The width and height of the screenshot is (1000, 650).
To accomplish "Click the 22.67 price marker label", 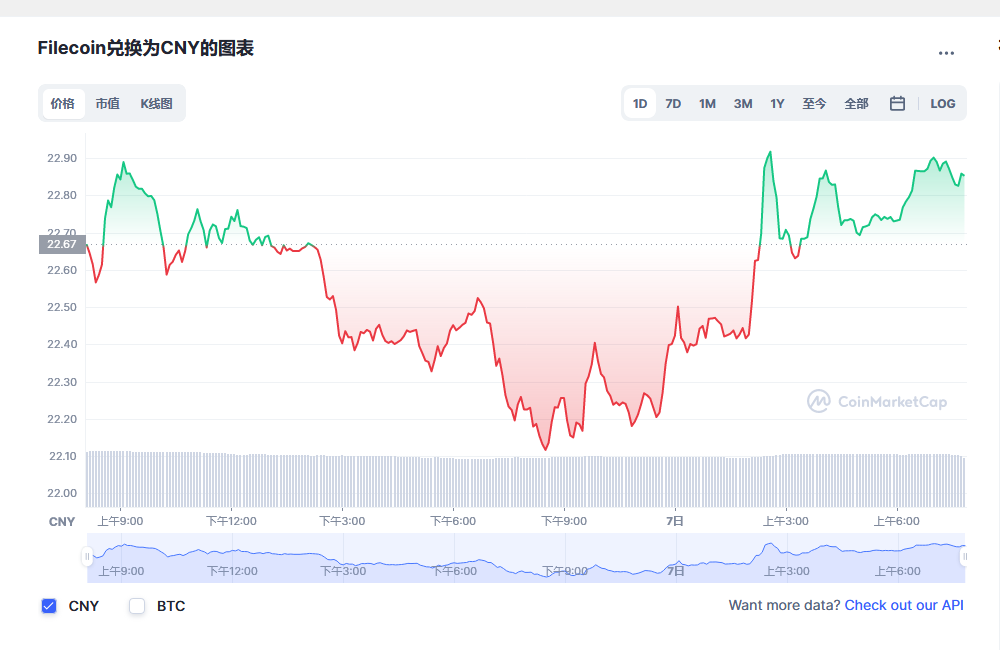I will (62, 244).
